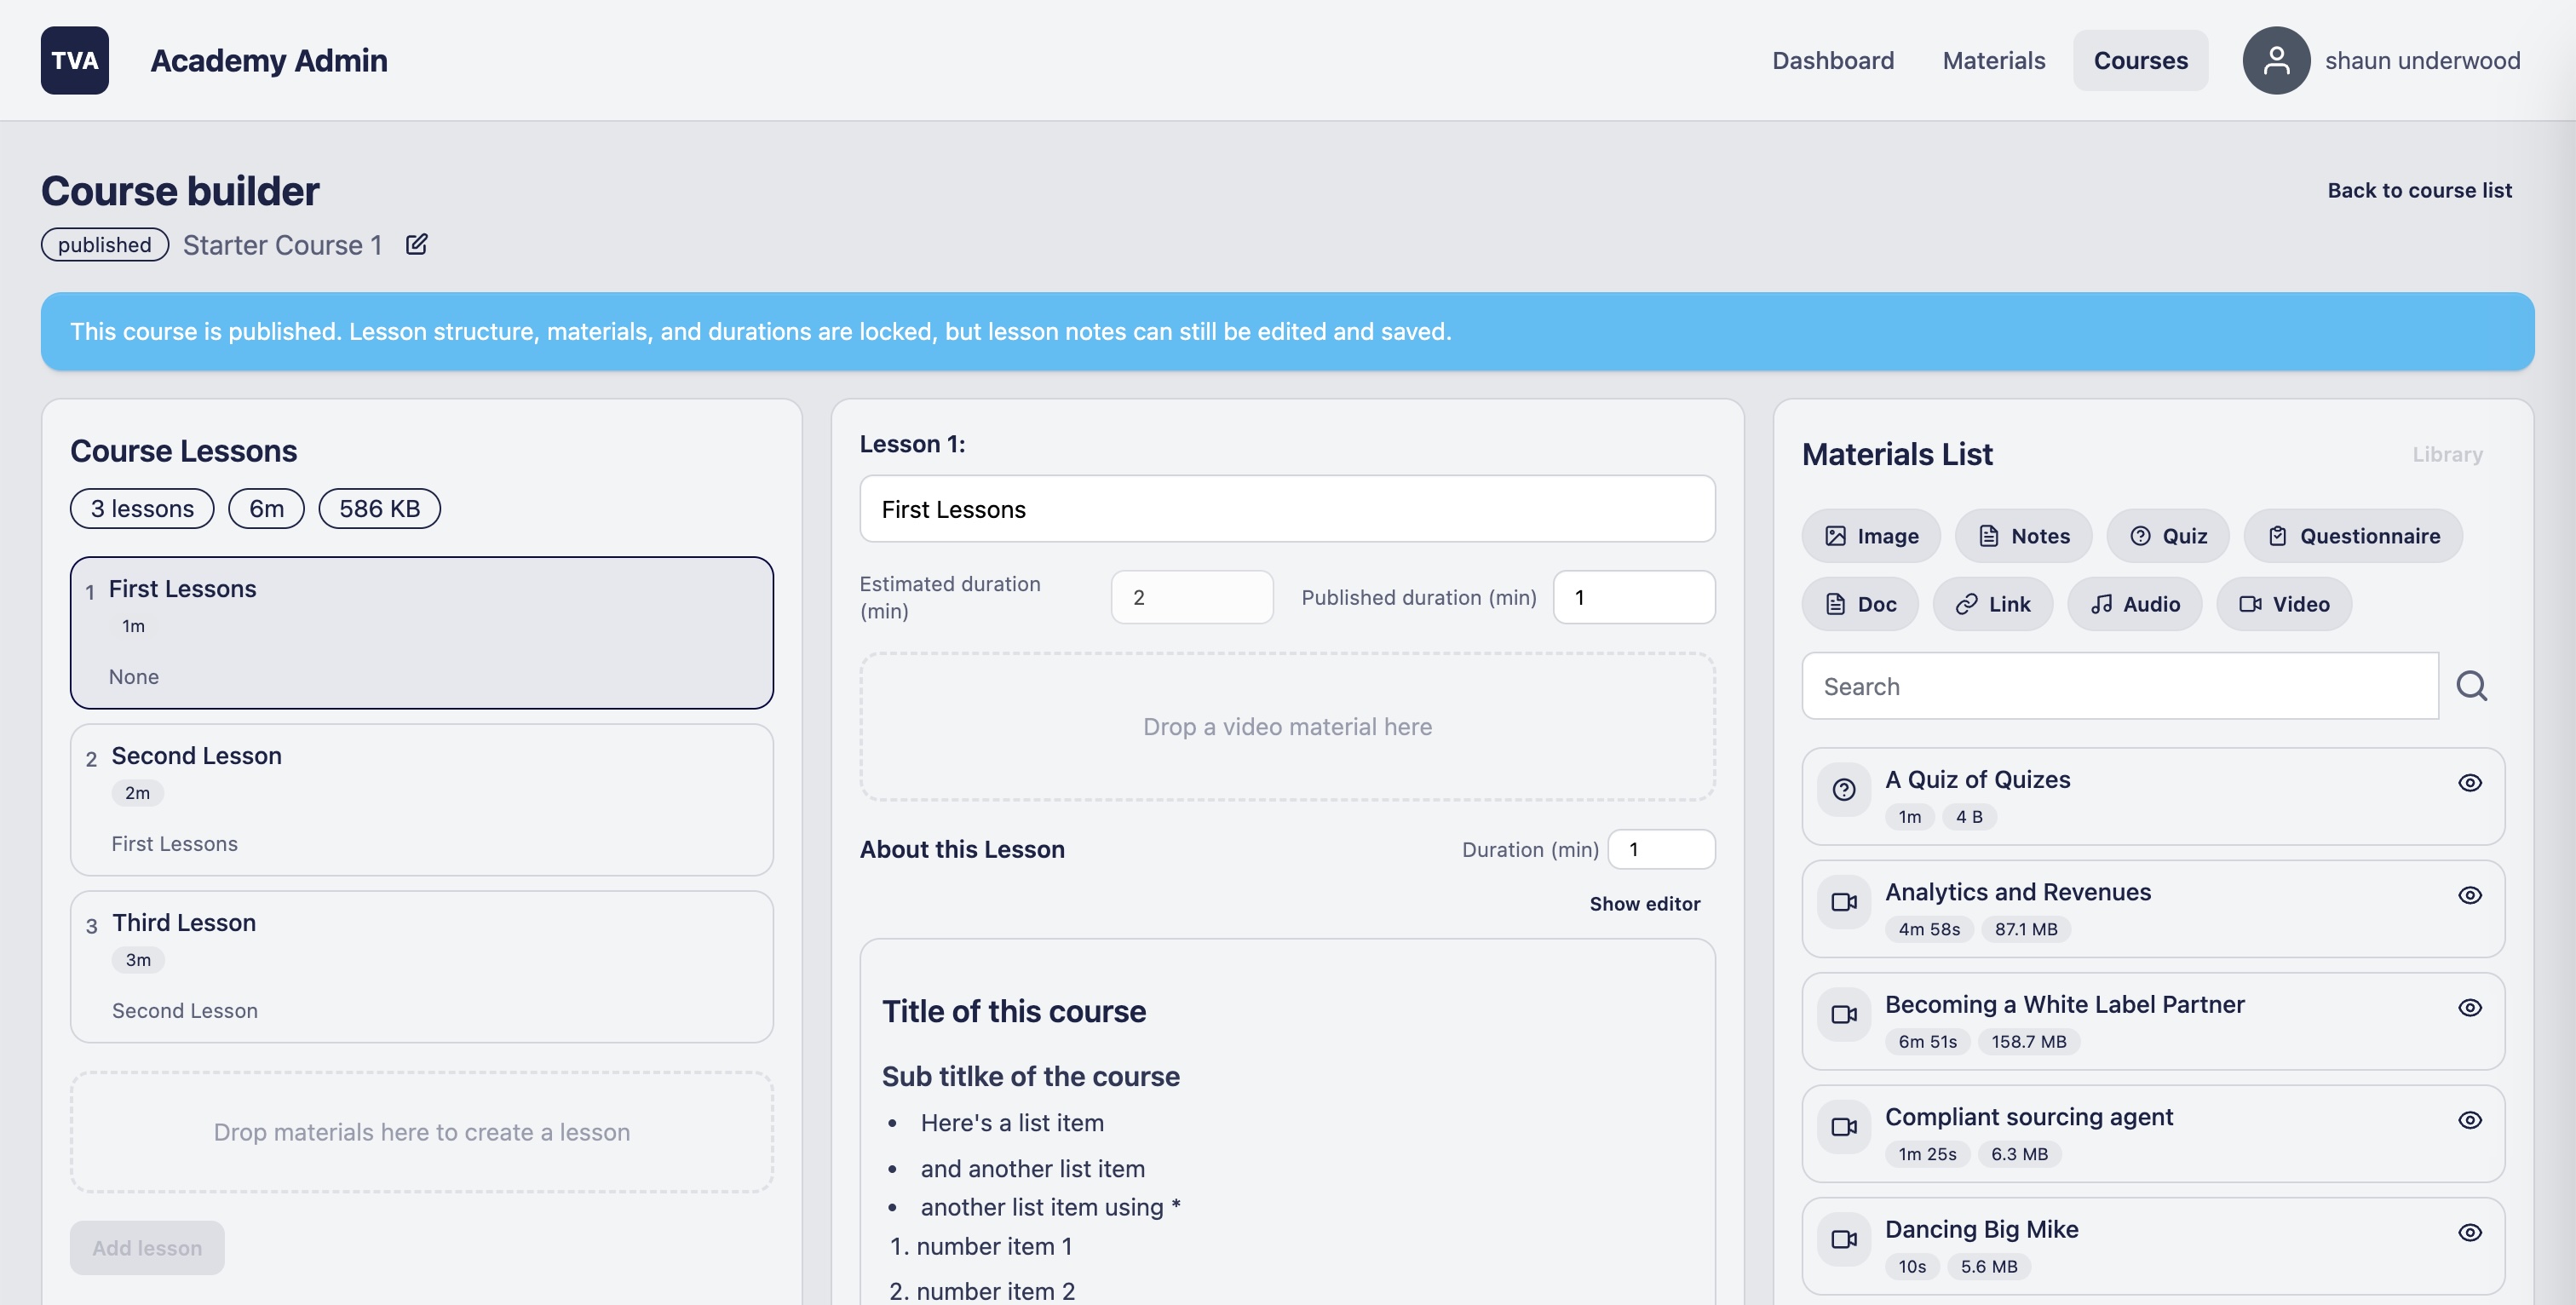Click the Estimated duration field
2576x1305 pixels.
[x=1192, y=597]
